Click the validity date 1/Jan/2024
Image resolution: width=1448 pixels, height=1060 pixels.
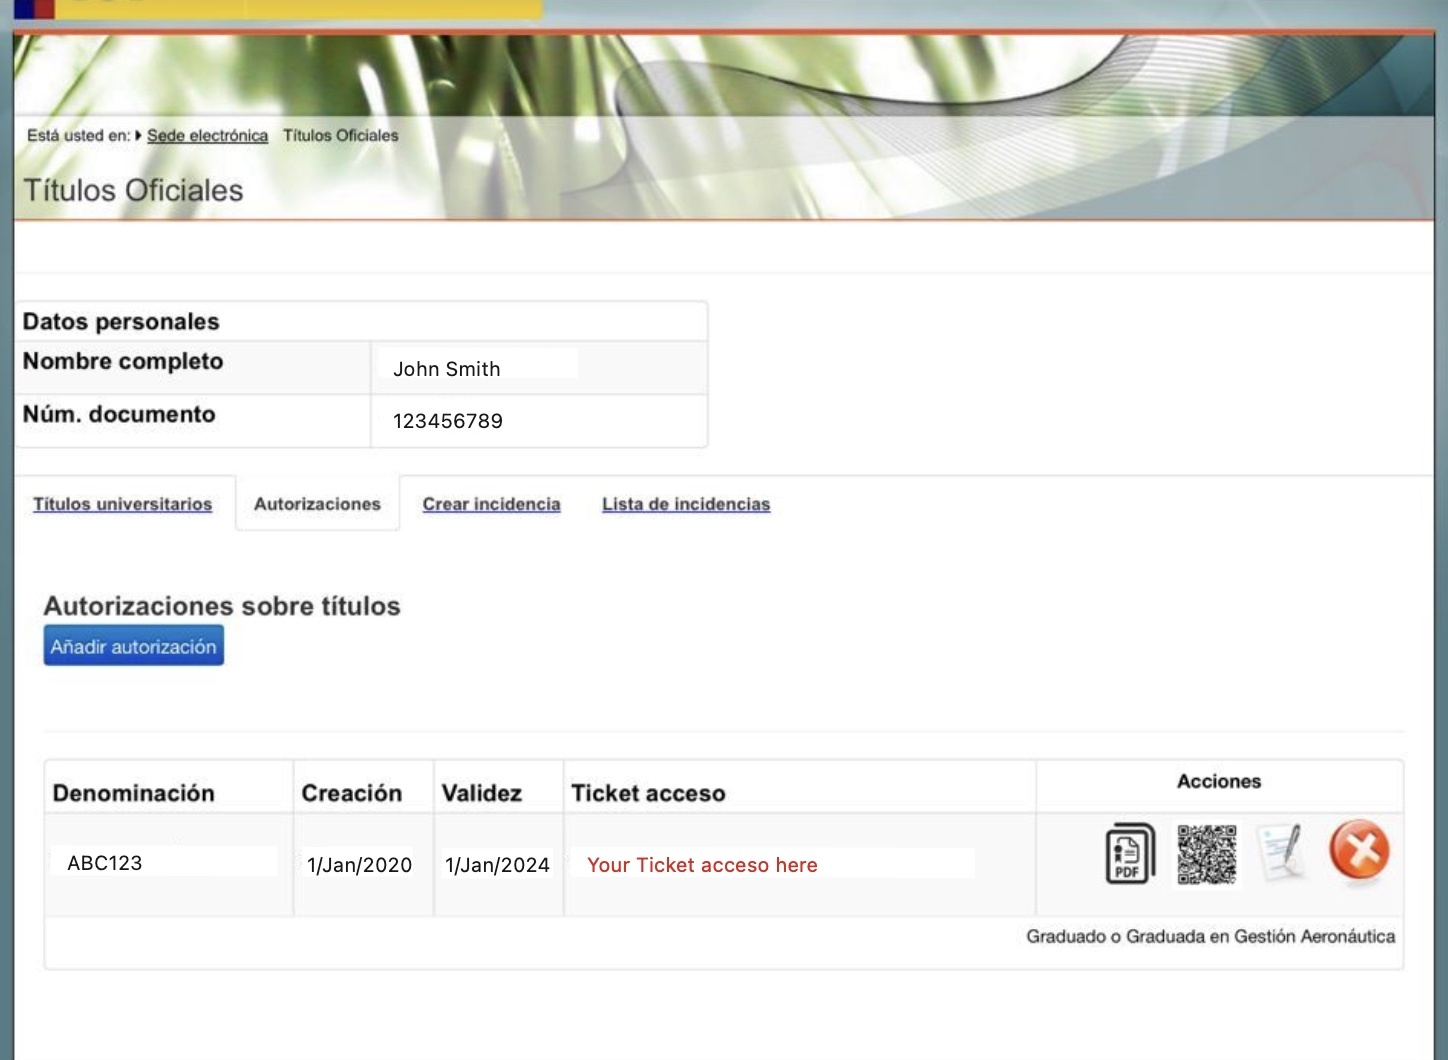(497, 865)
